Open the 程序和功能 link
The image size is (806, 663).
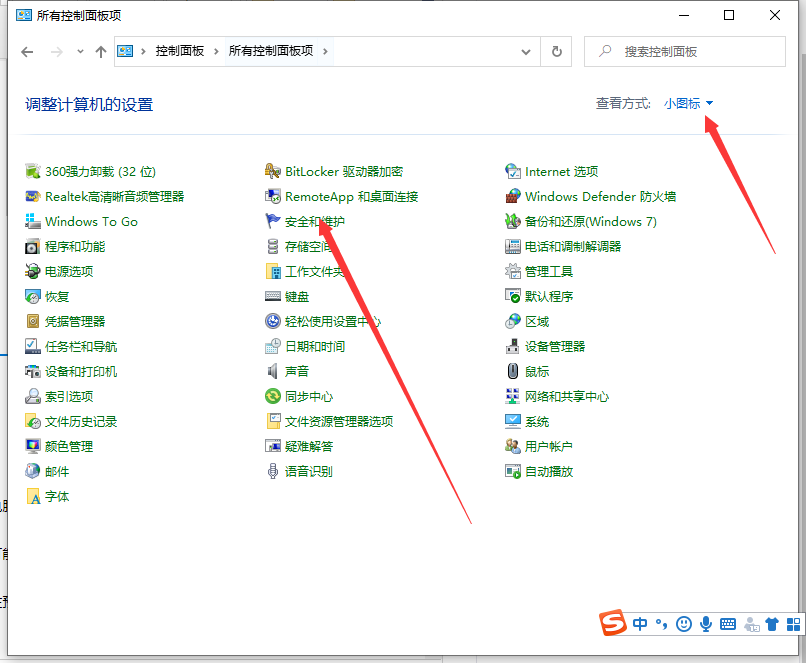pos(75,247)
